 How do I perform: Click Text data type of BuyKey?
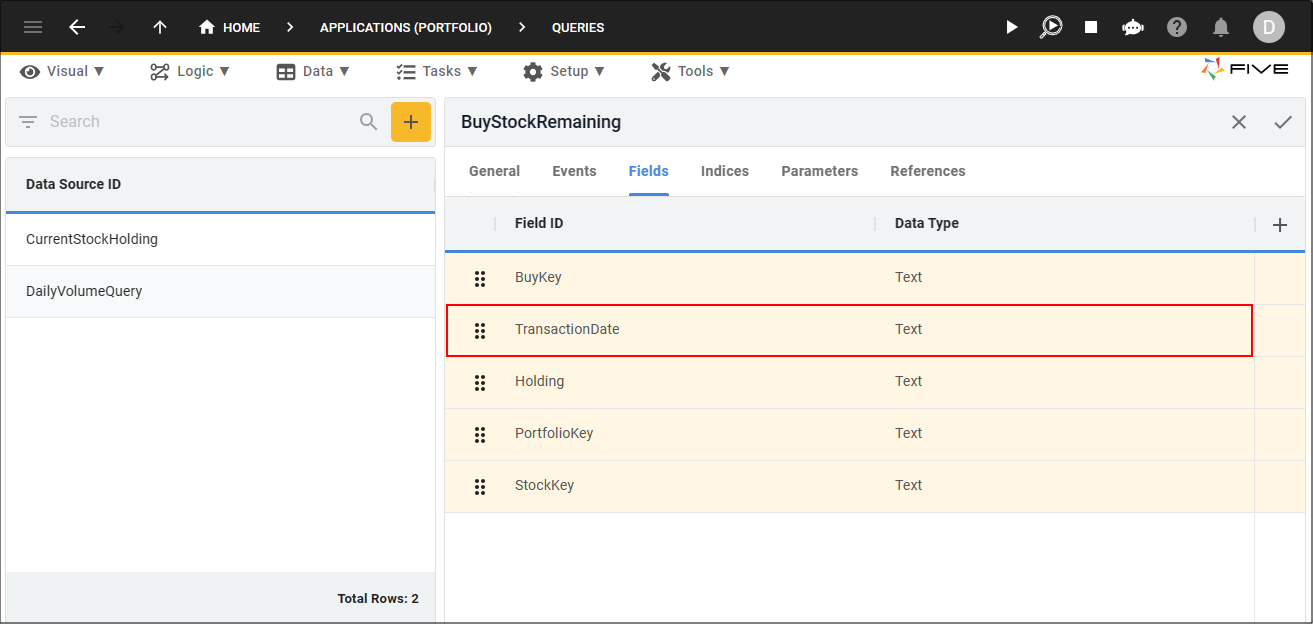coord(908,277)
